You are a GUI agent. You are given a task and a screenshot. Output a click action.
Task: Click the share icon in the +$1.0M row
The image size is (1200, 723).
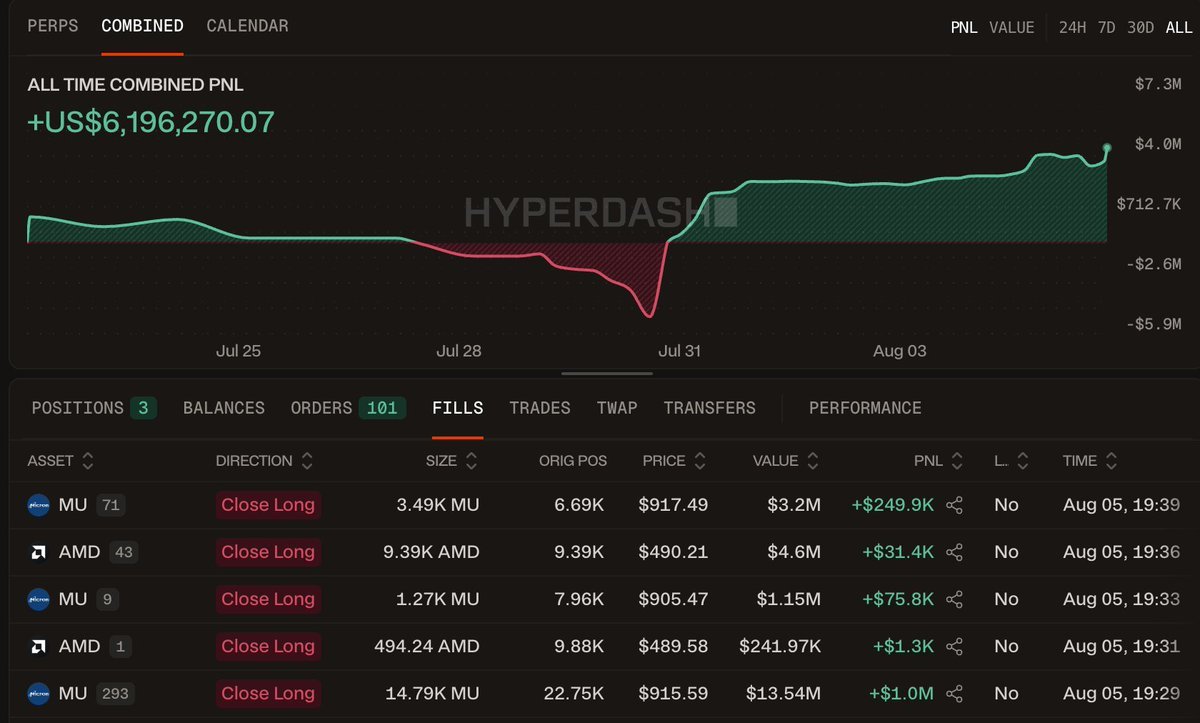tap(954, 693)
